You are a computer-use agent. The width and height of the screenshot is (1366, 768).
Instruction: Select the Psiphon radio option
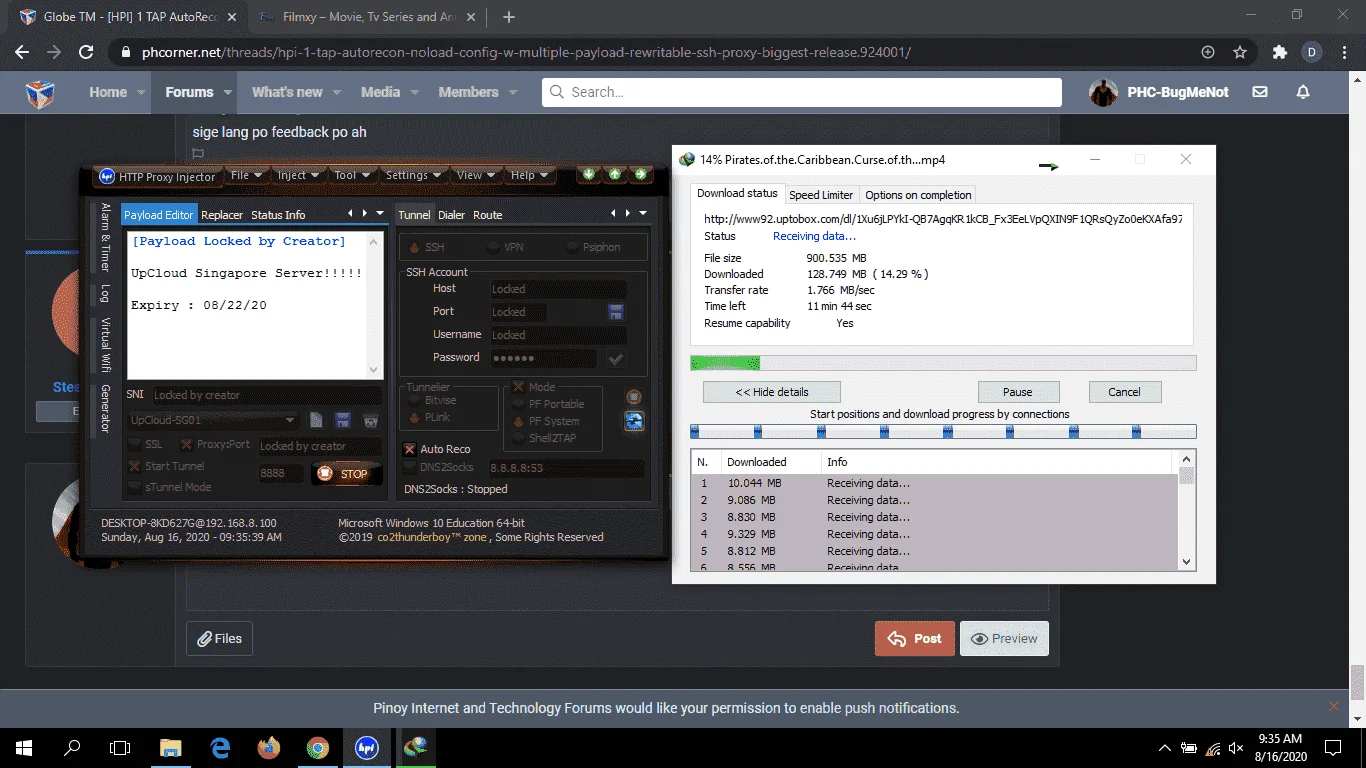pos(574,247)
